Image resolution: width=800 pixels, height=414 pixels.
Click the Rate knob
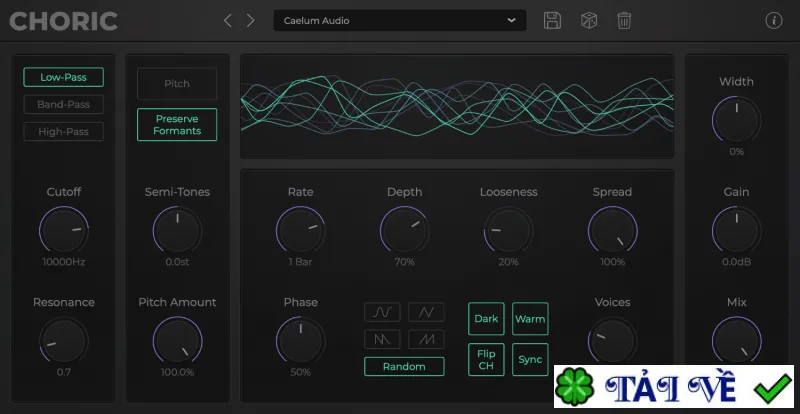coord(301,230)
